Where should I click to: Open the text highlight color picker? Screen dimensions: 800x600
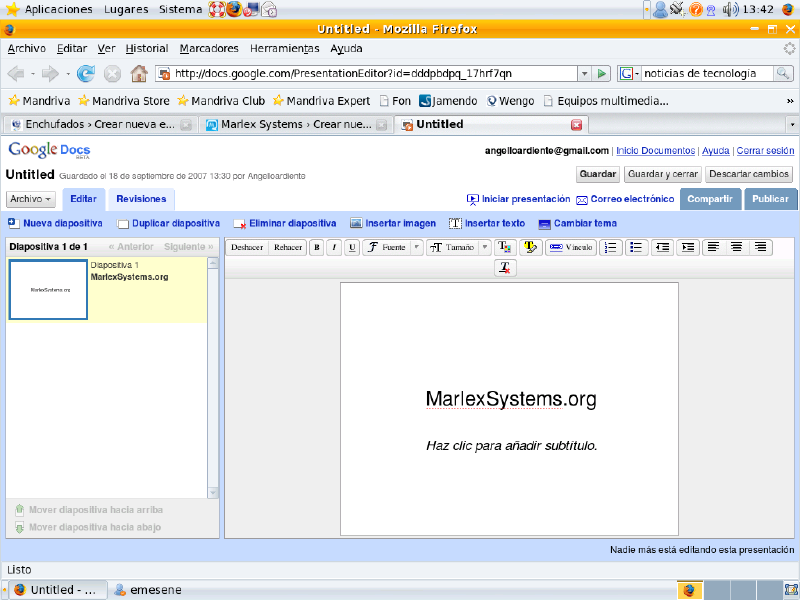click(531, 247)
